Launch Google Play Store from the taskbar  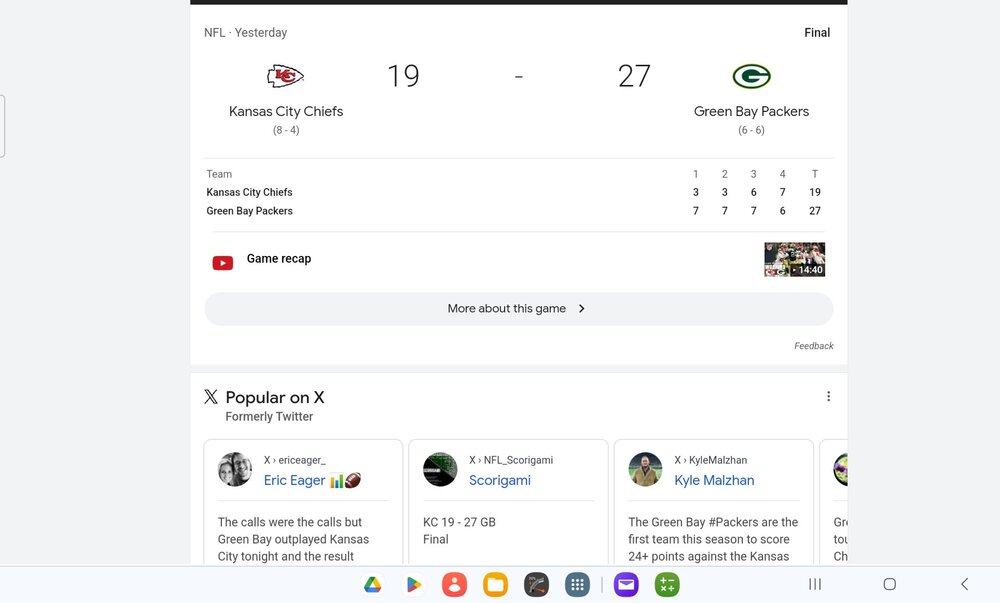413,585
